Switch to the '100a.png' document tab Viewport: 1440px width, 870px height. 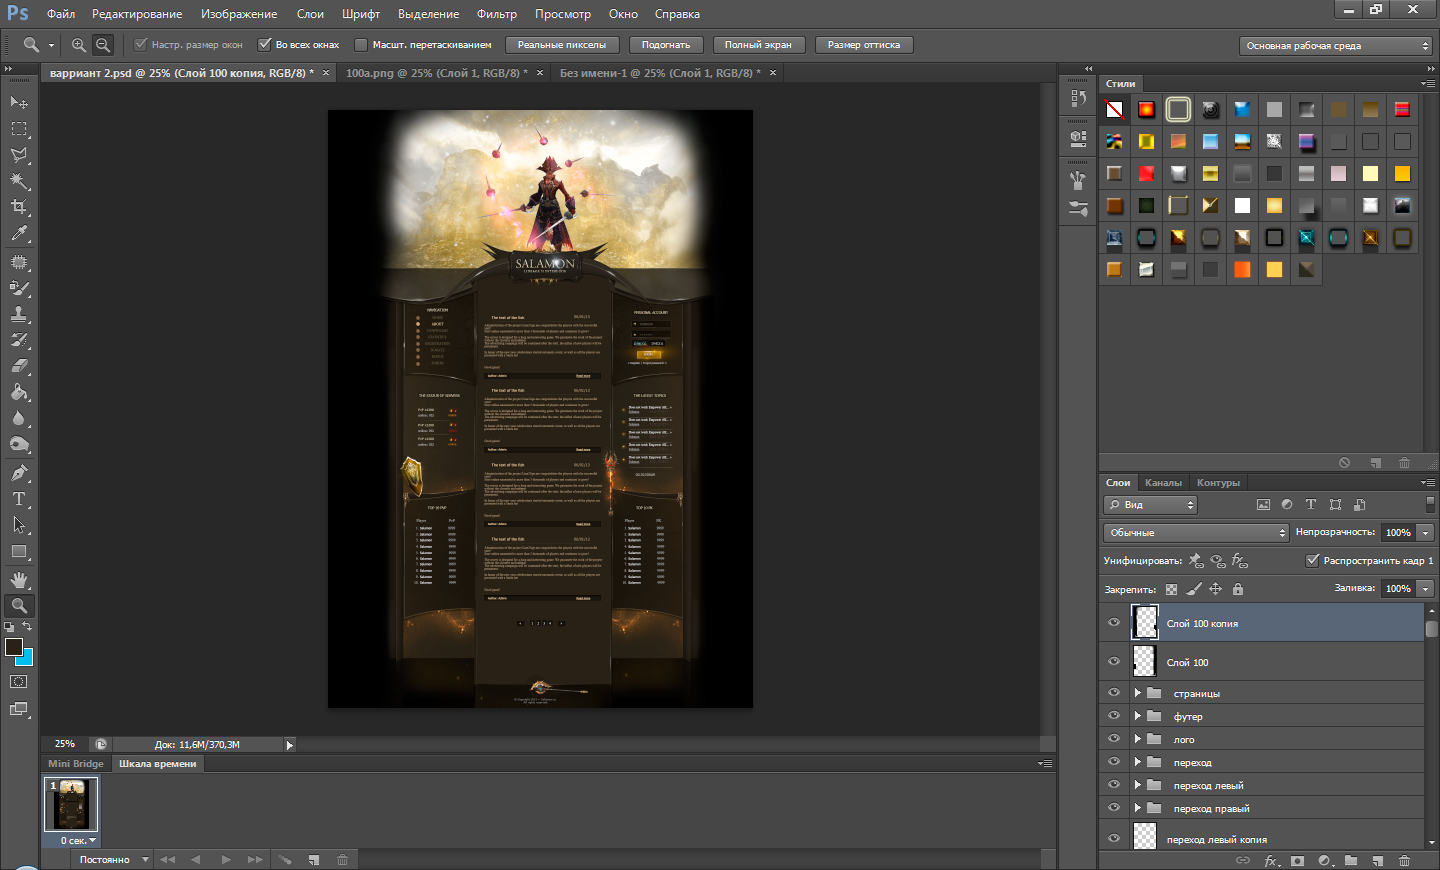pos(437,73)
